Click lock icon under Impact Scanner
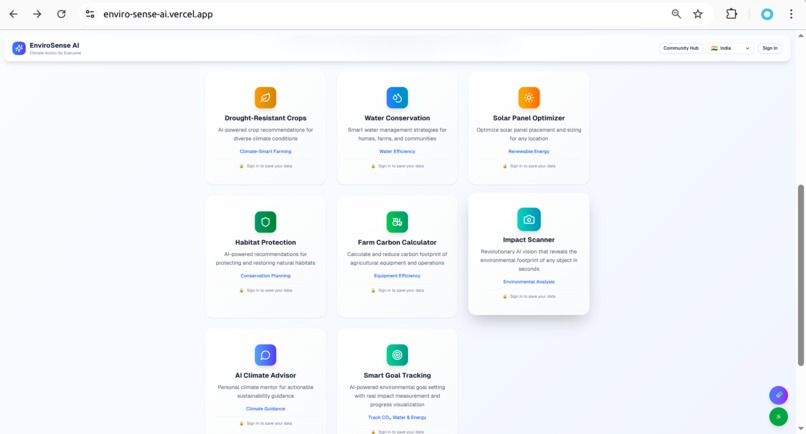 coord(505,296)
